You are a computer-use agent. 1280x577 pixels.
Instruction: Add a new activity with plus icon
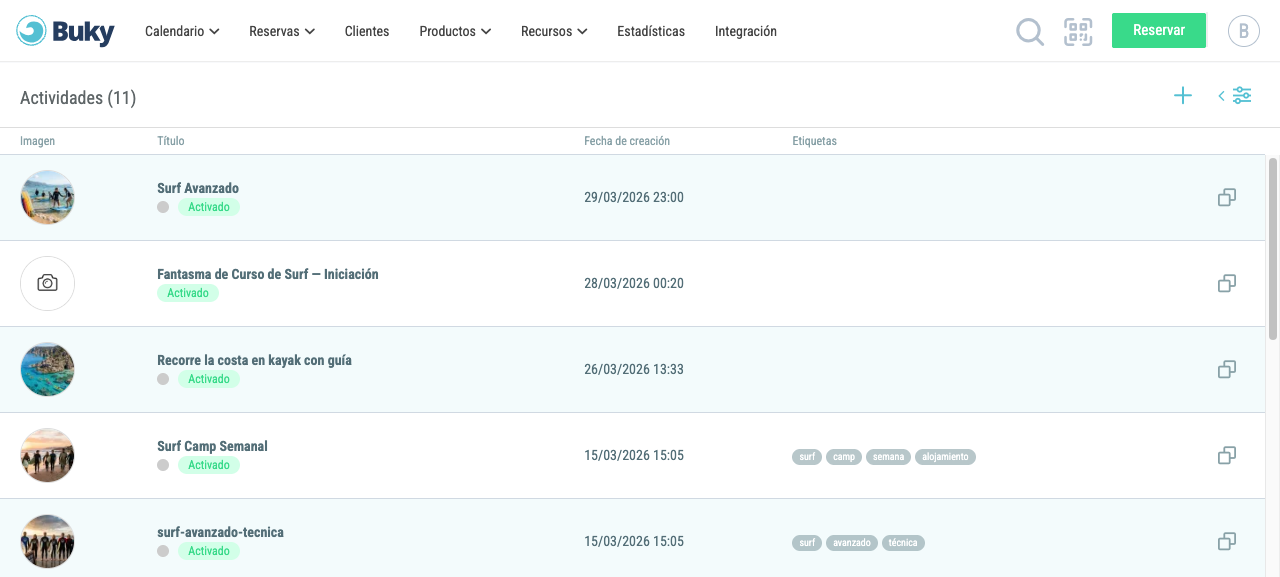click(x=1183, y=96)
